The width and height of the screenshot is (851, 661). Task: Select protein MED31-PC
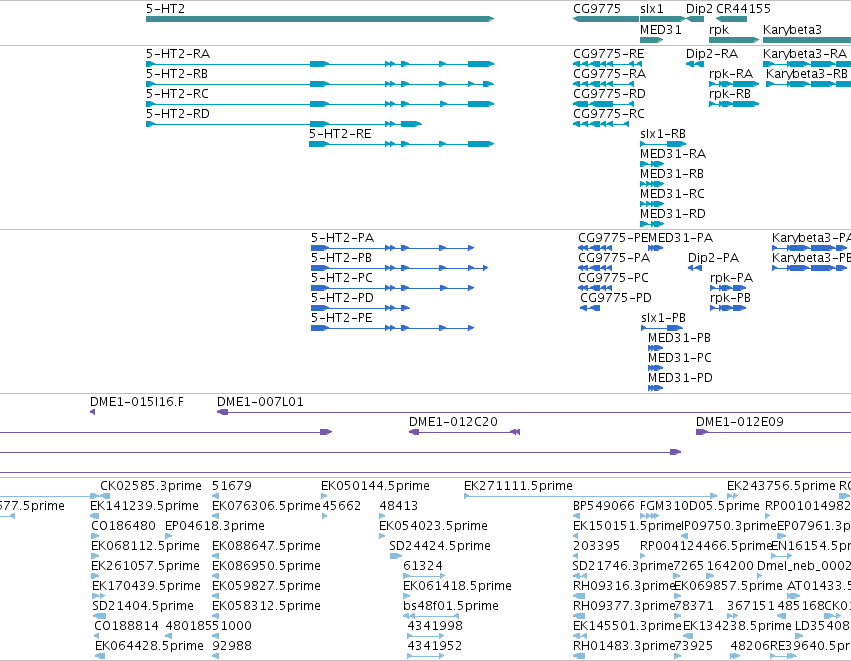click(656, 368)
